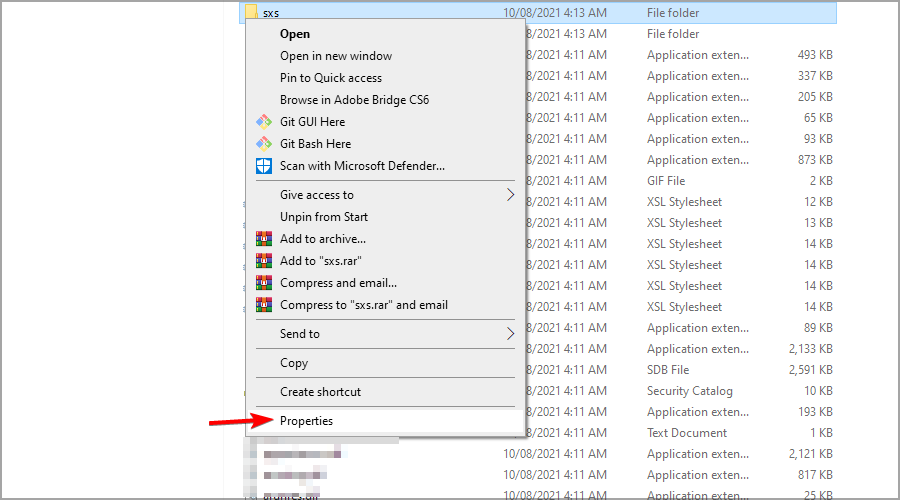The image size is (900, 500).
Task: Click the 337 KB size cell
Action: (x=814, y=76)
